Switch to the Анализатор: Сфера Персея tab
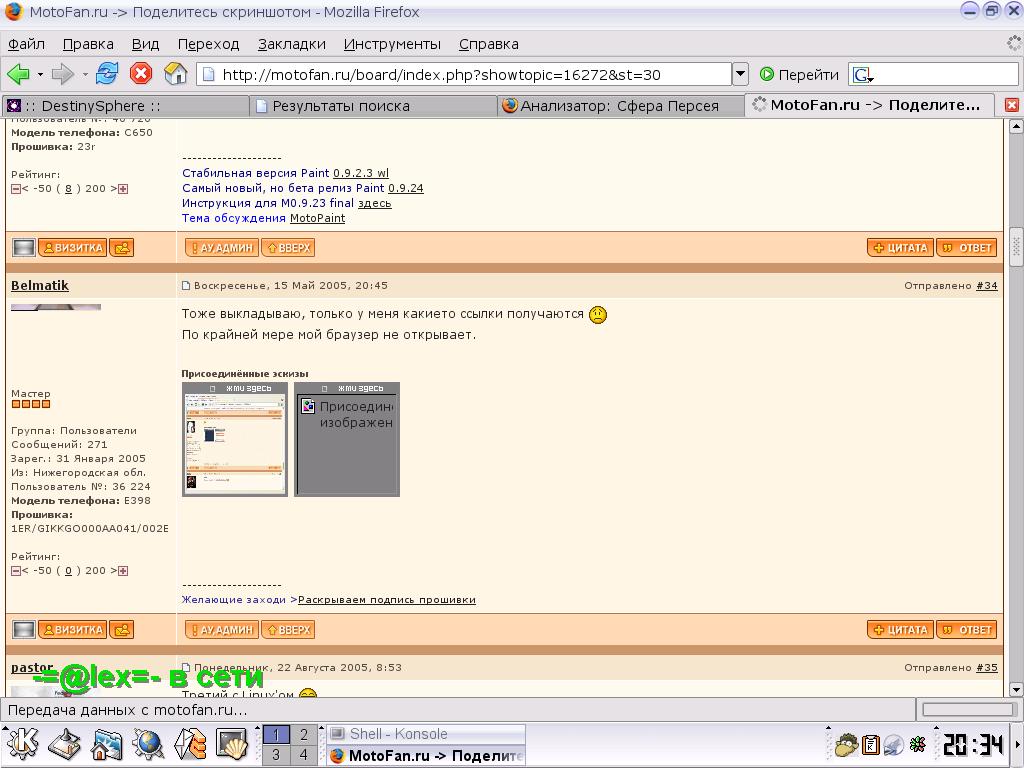 tap(620, 106)
